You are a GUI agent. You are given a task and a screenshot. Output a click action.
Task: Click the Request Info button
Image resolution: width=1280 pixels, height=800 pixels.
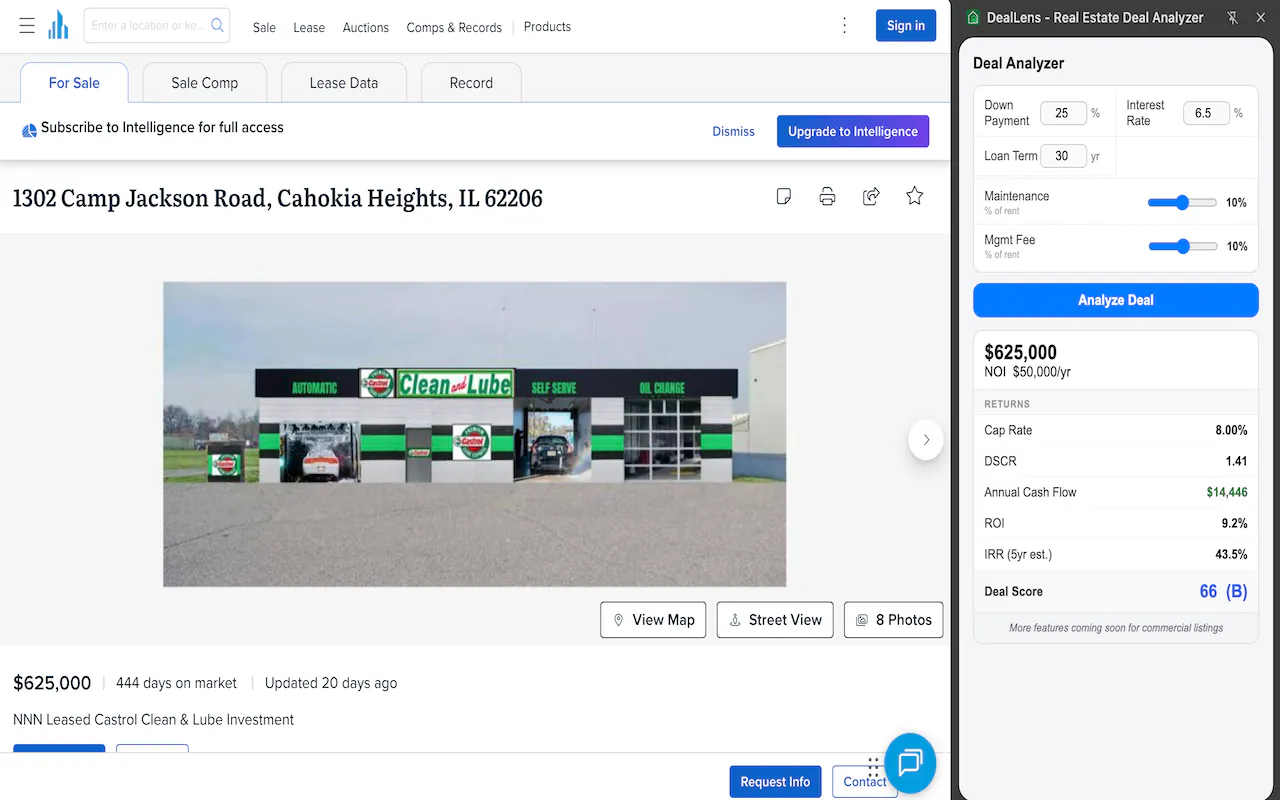pos(776,782)
